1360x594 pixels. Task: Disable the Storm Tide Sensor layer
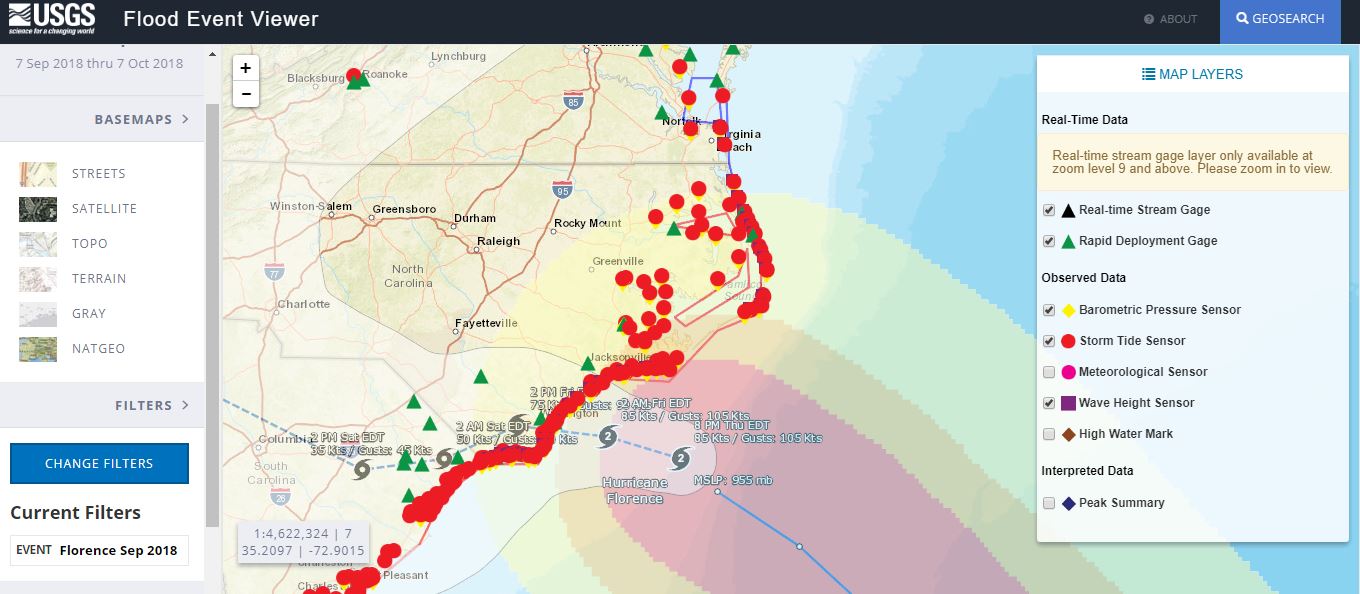pos(1049,341)
